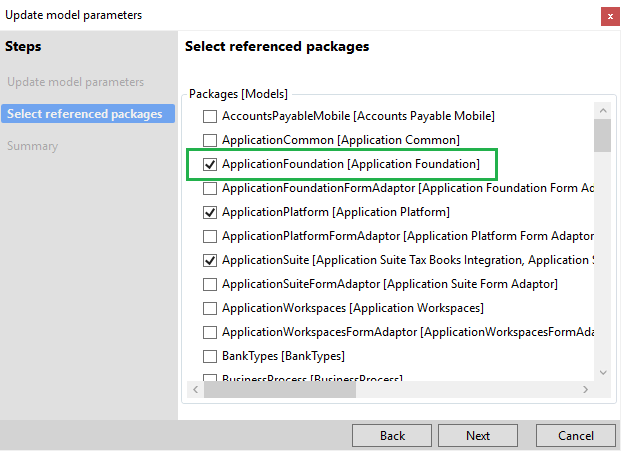Select the 'Select referenced packages' step
Screen dimensions: 622x451
84,114
